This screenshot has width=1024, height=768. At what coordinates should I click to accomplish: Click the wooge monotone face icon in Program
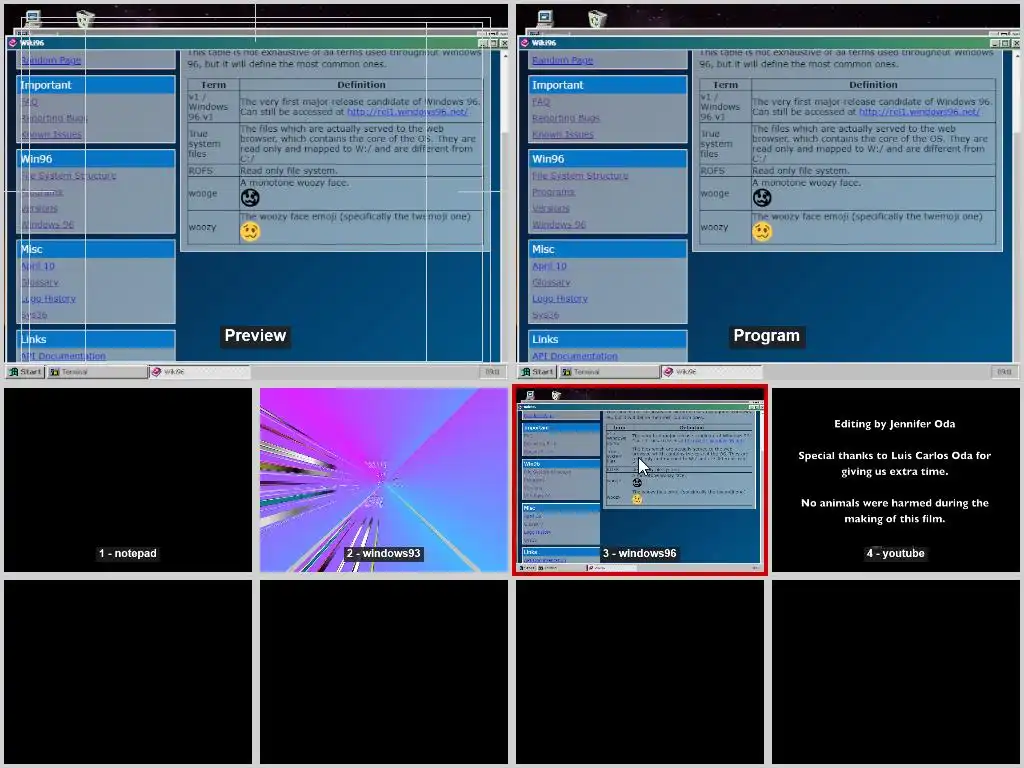[762, 197]
